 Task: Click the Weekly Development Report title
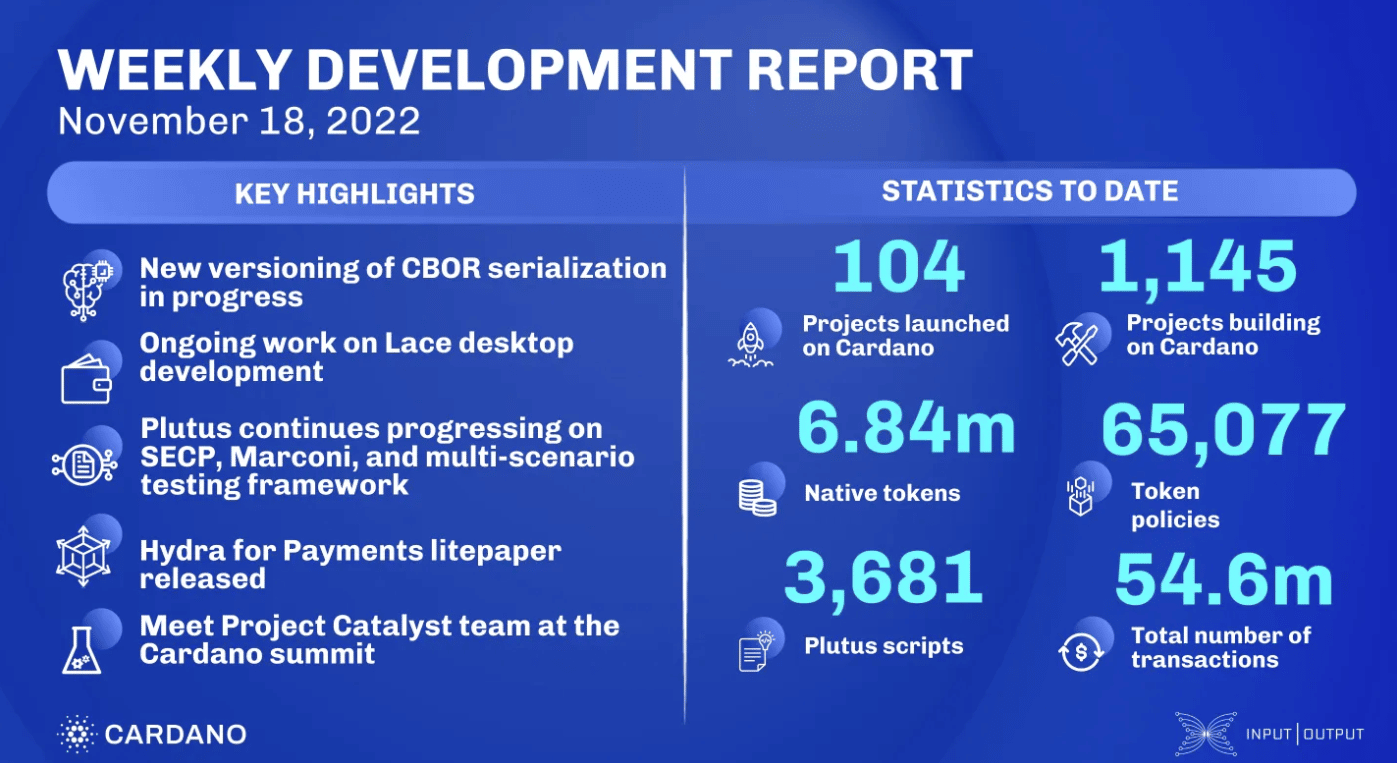pyautogui.click(x=515, y=70)
